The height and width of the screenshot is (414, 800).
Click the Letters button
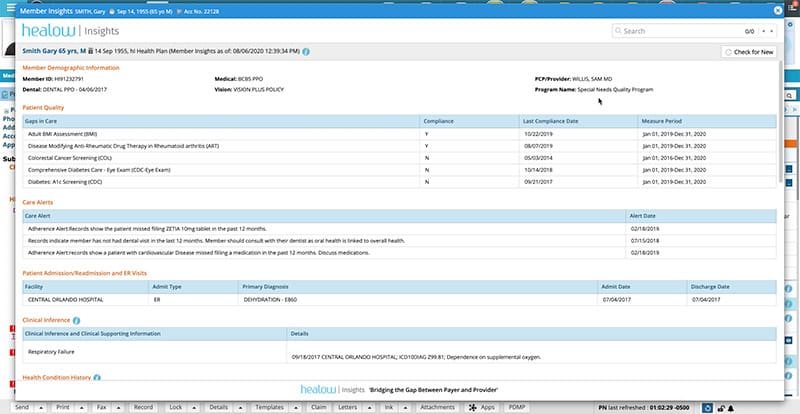click(x=347, y=407)
